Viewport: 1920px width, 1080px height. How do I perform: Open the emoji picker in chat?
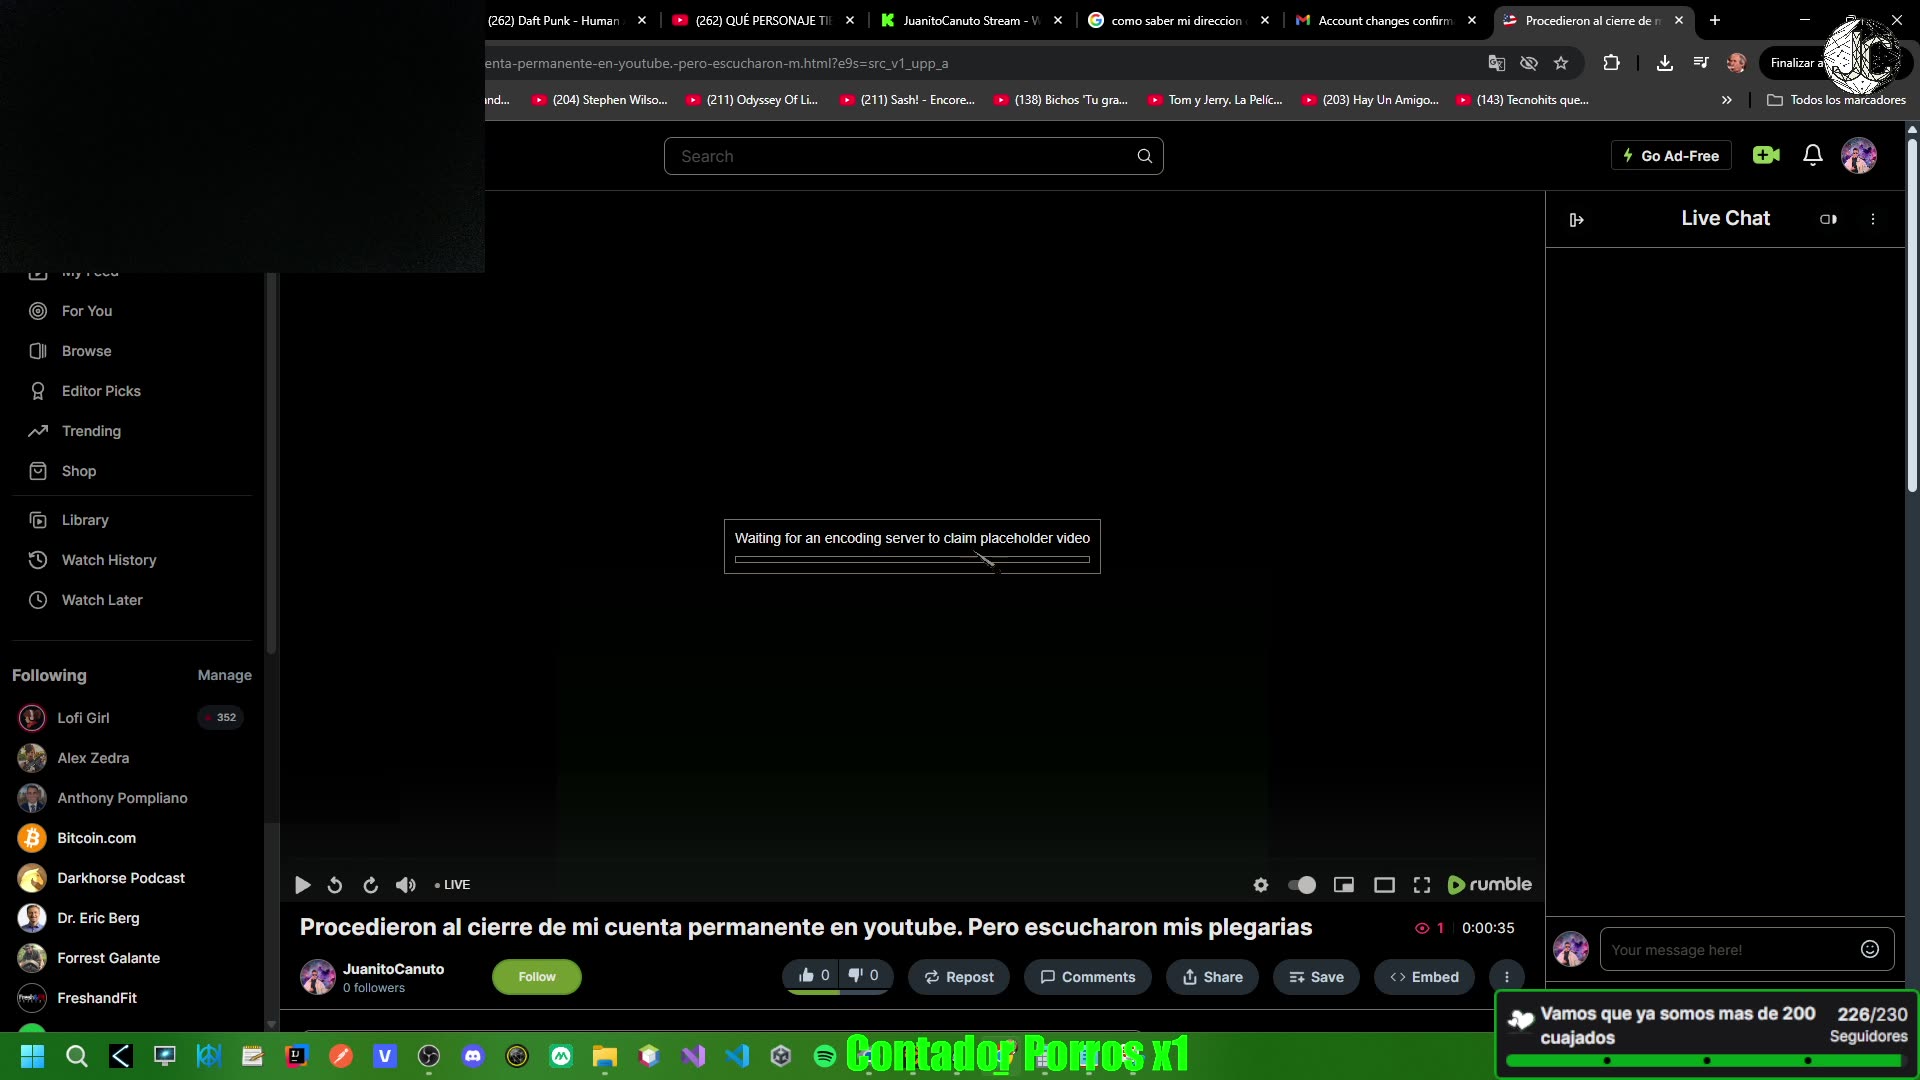[x=1869, y=949]
